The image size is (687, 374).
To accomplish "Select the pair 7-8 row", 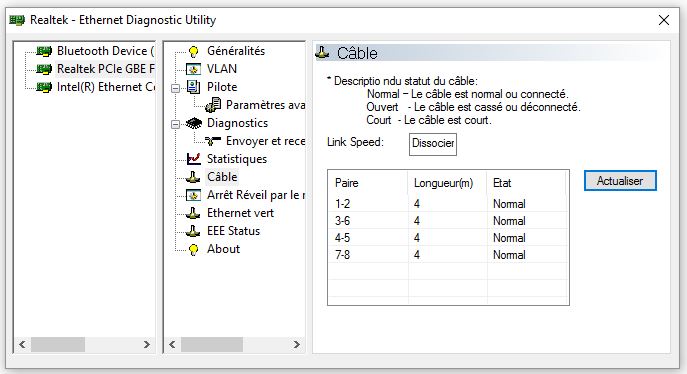I will click(x=448, y=255).
